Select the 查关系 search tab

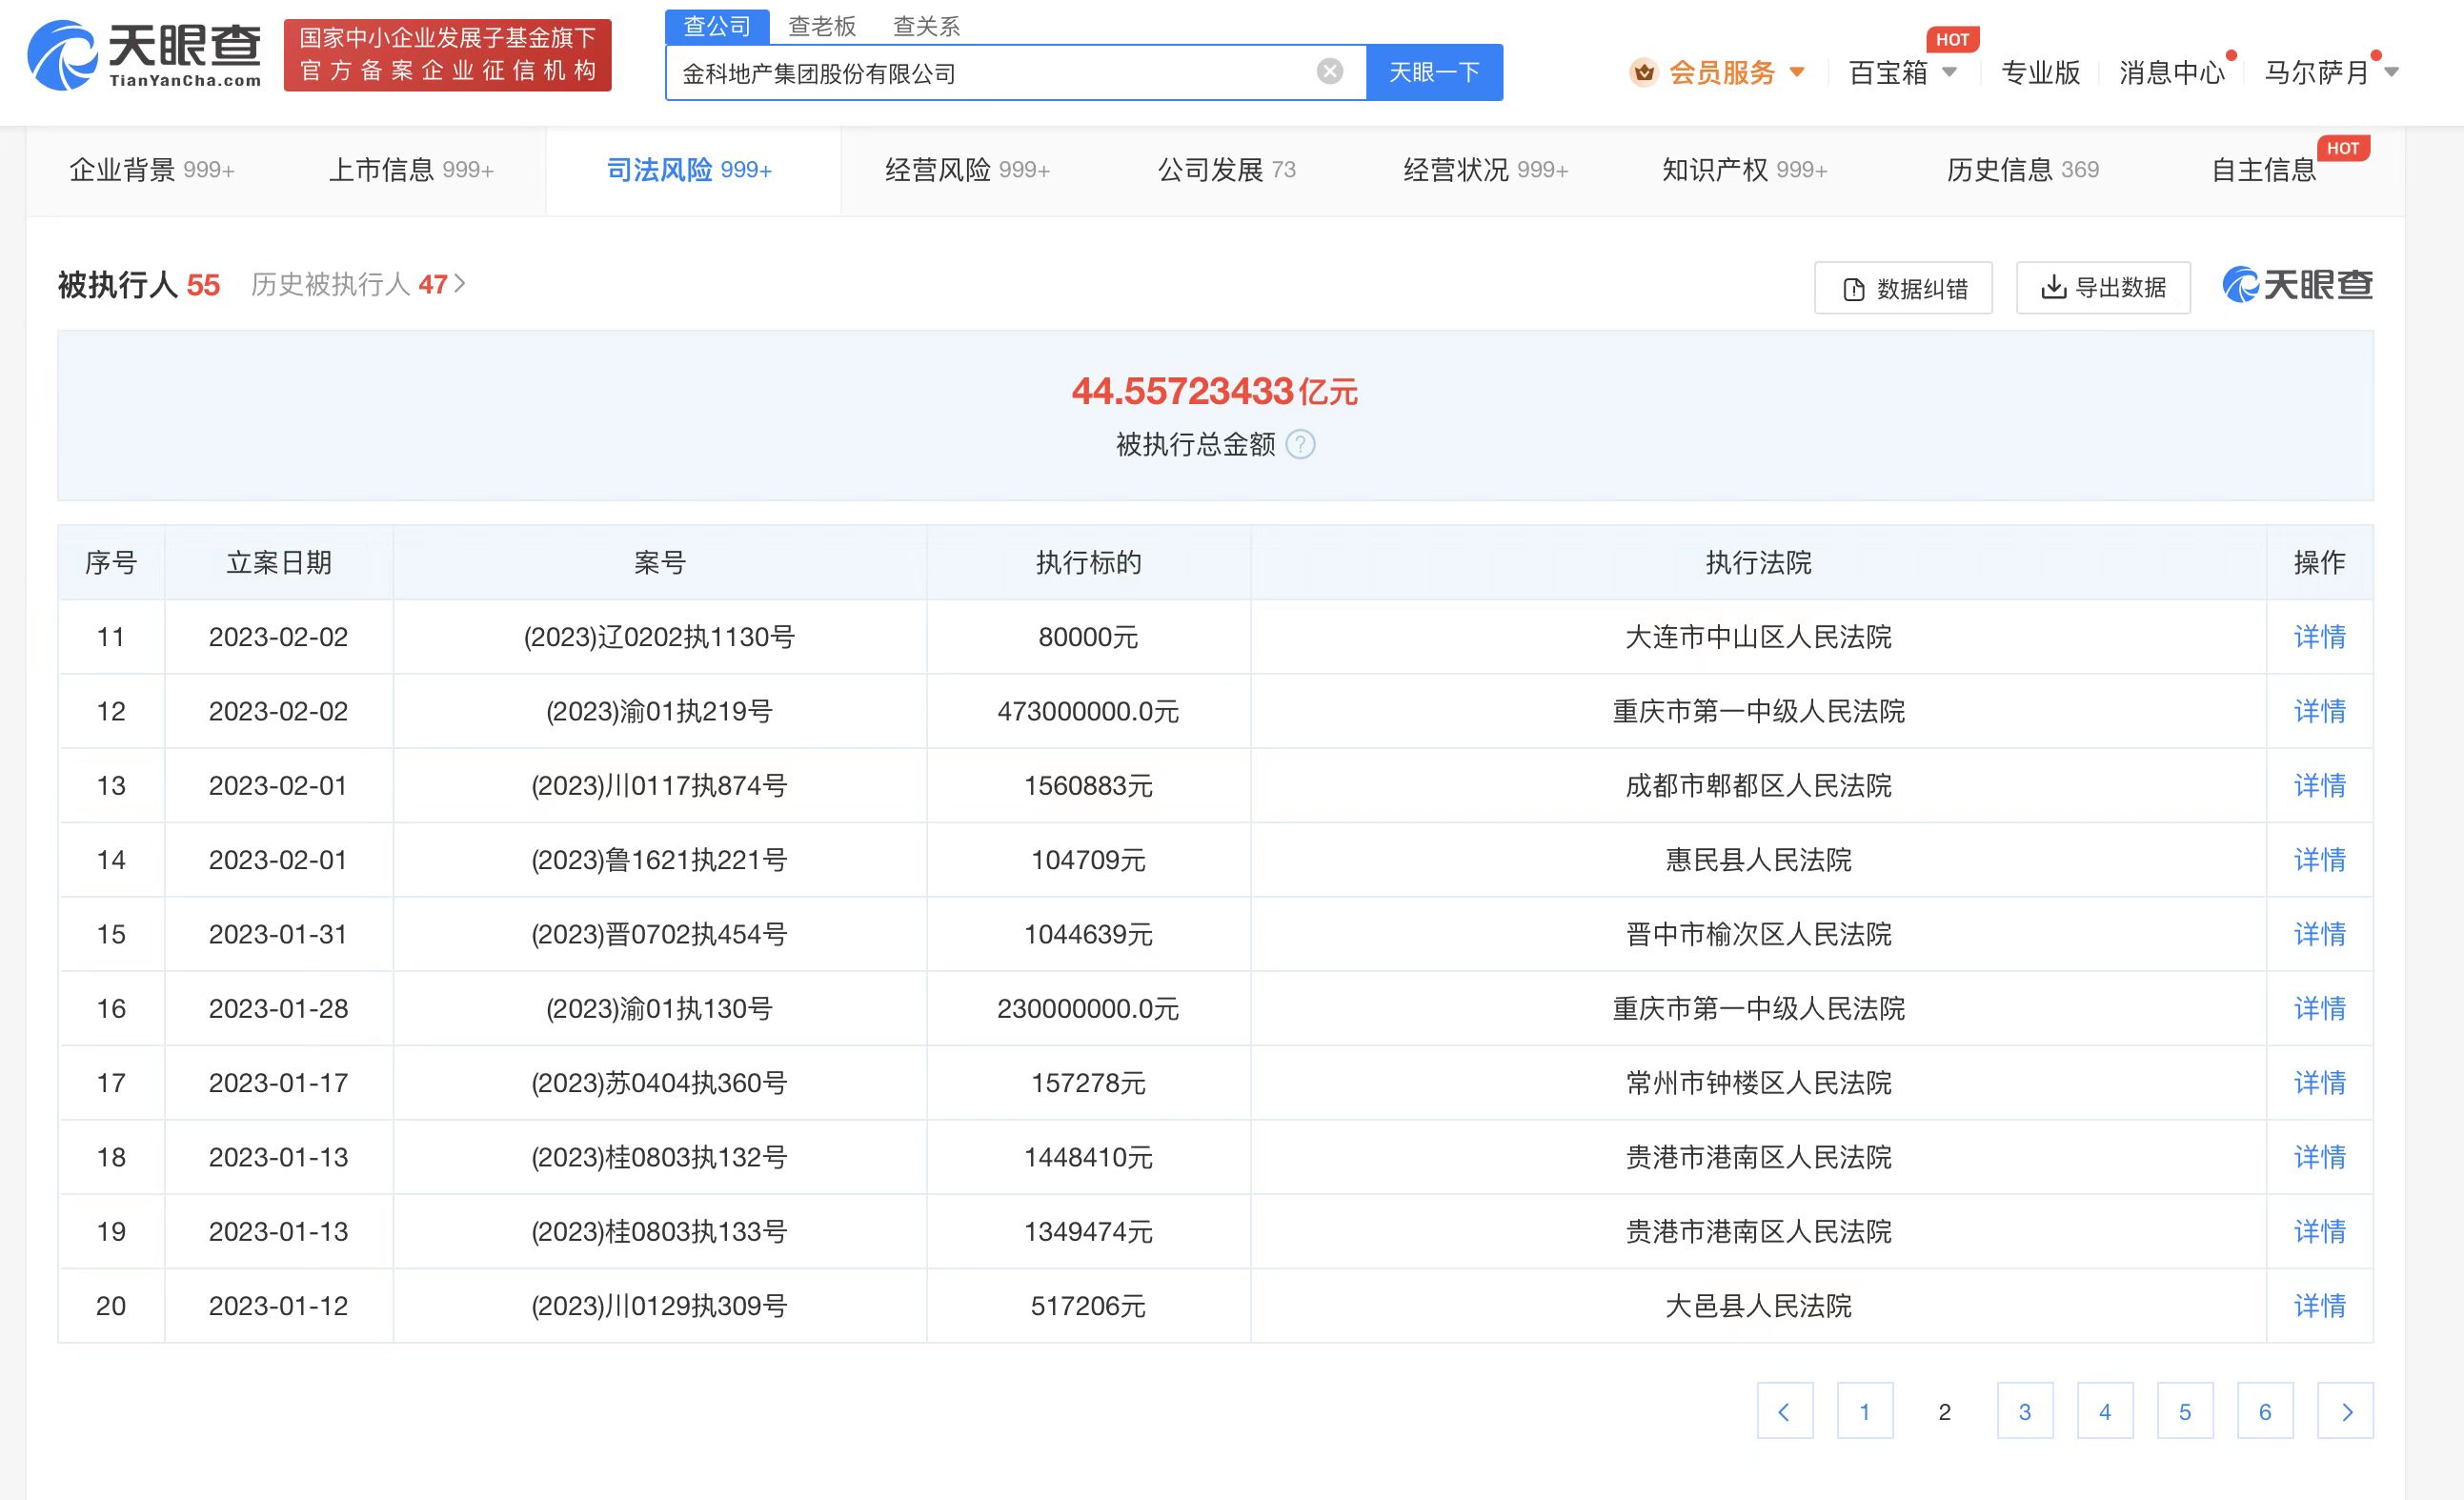(926, 26)
